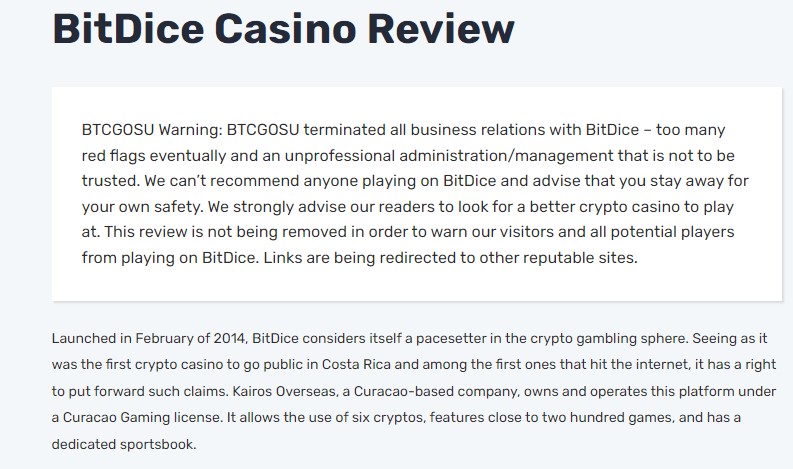Screen dimensions: 793x469
Task: Click the 'pacesetter in the crypto gambling sphere' phrase
Action: point(552,338)
